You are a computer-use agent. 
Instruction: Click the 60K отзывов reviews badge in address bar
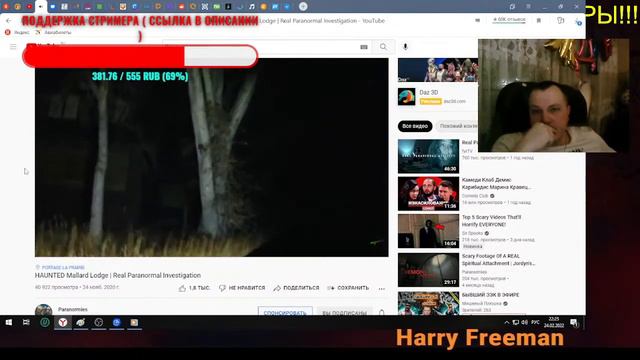pos(509,20)
